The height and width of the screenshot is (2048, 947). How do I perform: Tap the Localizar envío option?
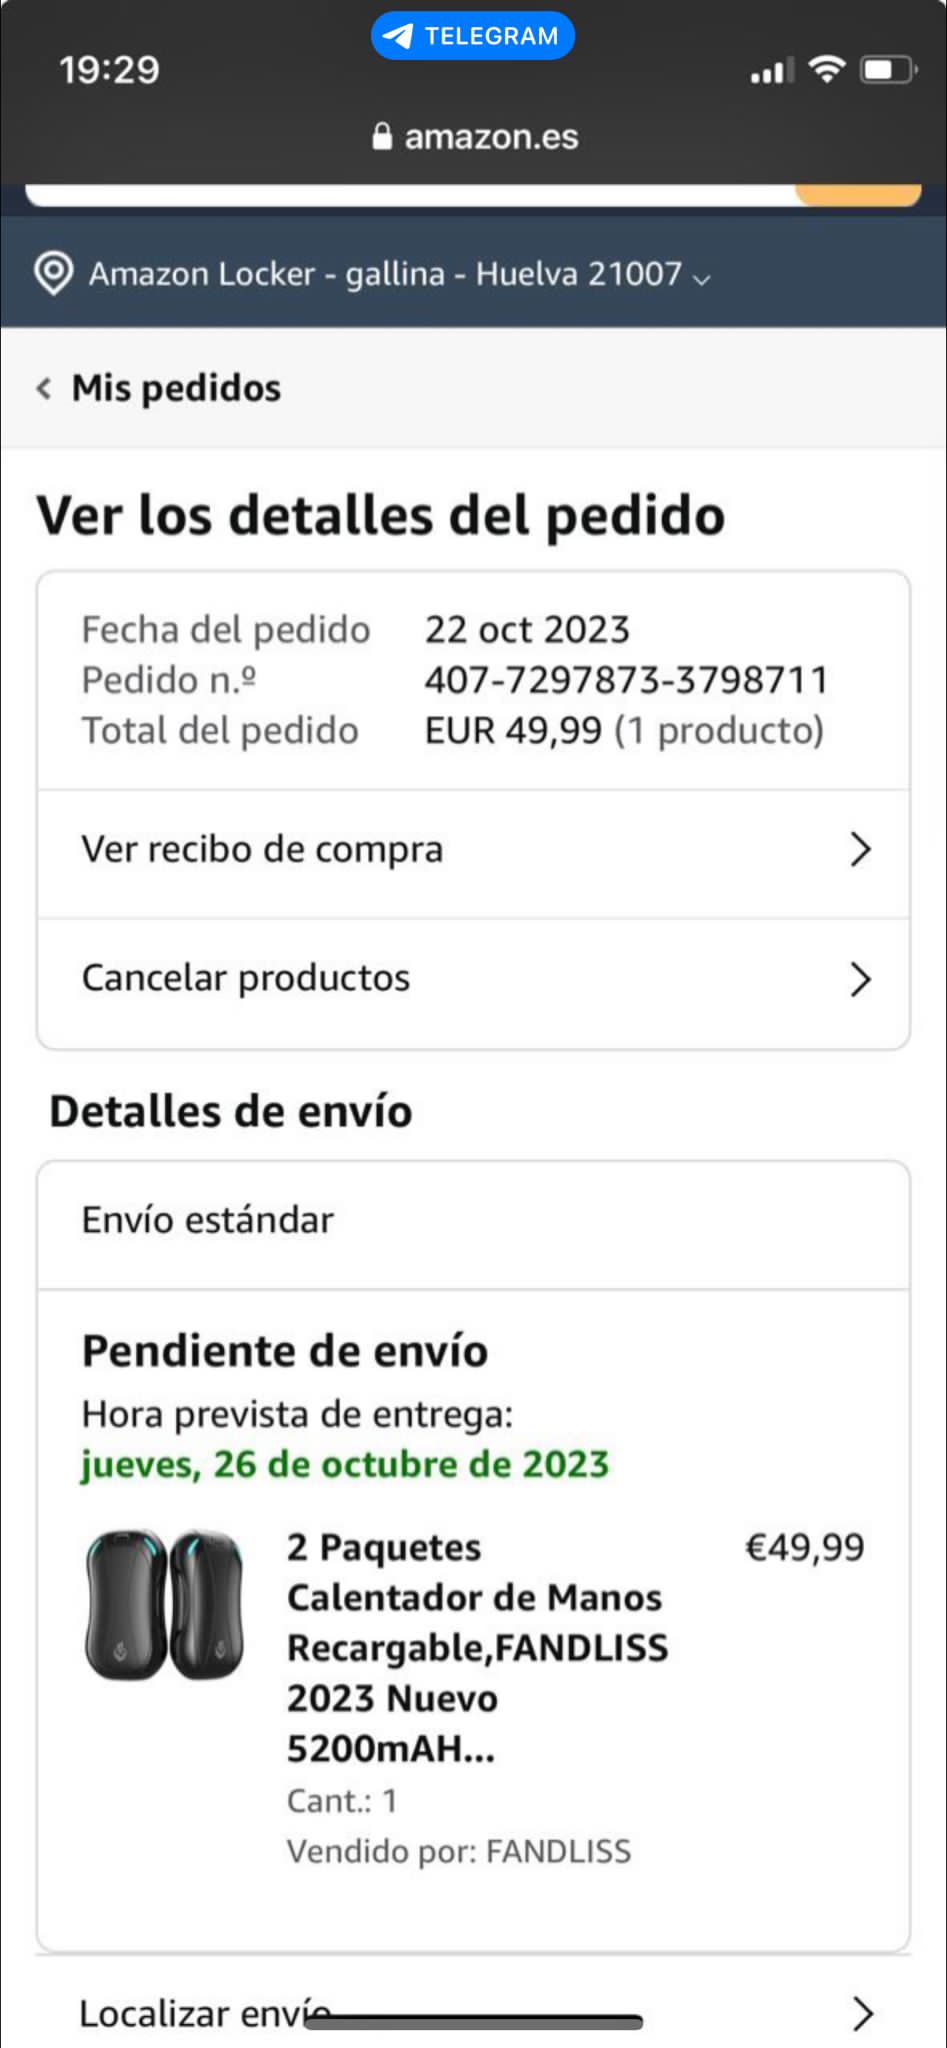point(205,2014)
